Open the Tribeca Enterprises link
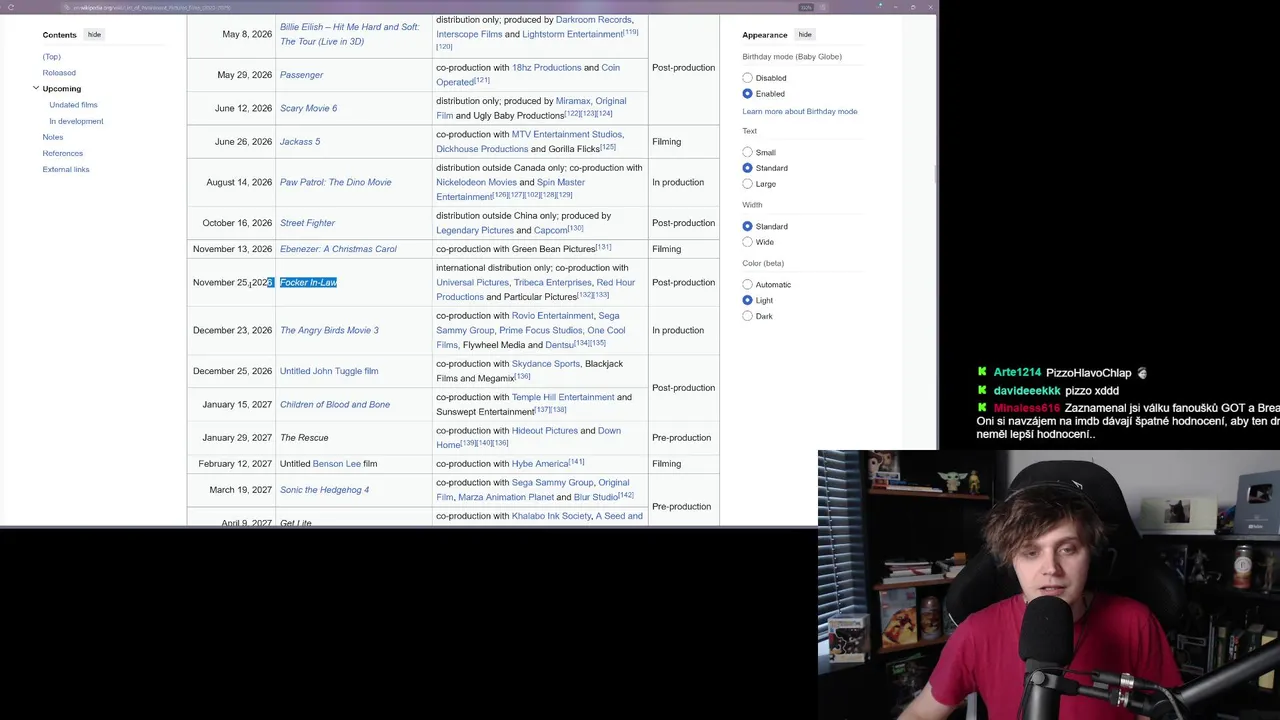Screen dimensions: 1280x720 pos(552,283)
